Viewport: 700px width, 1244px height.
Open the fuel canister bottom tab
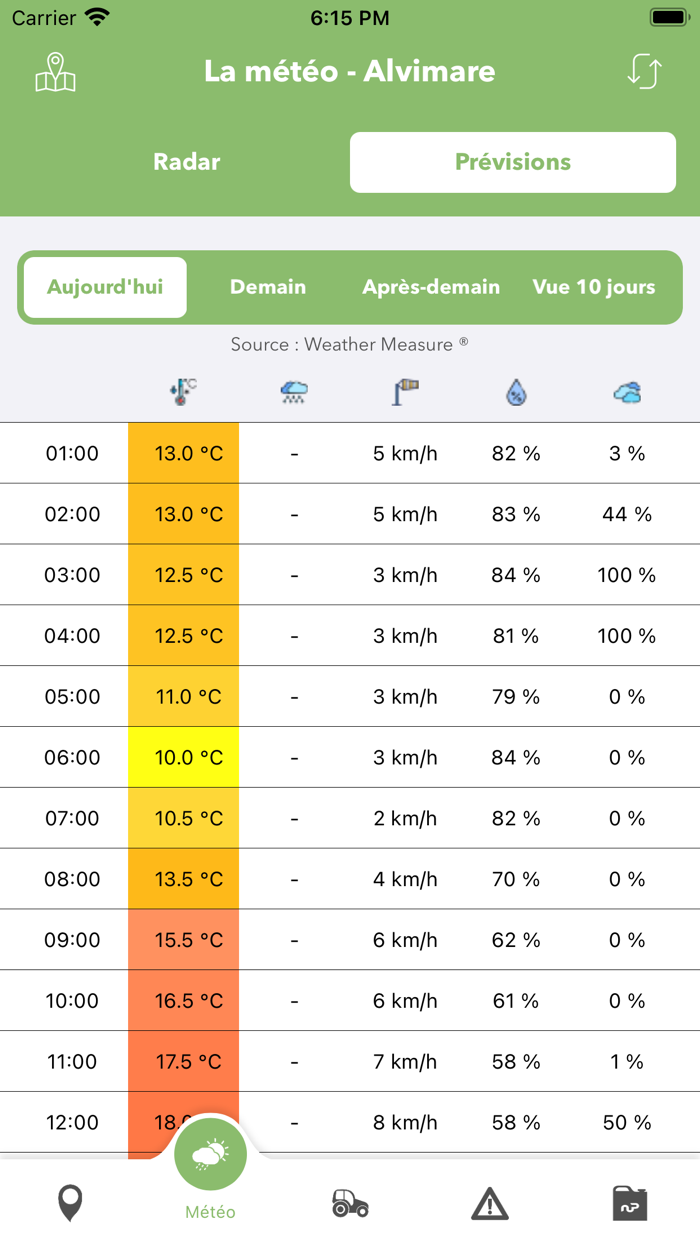[x=630, y=1203]
